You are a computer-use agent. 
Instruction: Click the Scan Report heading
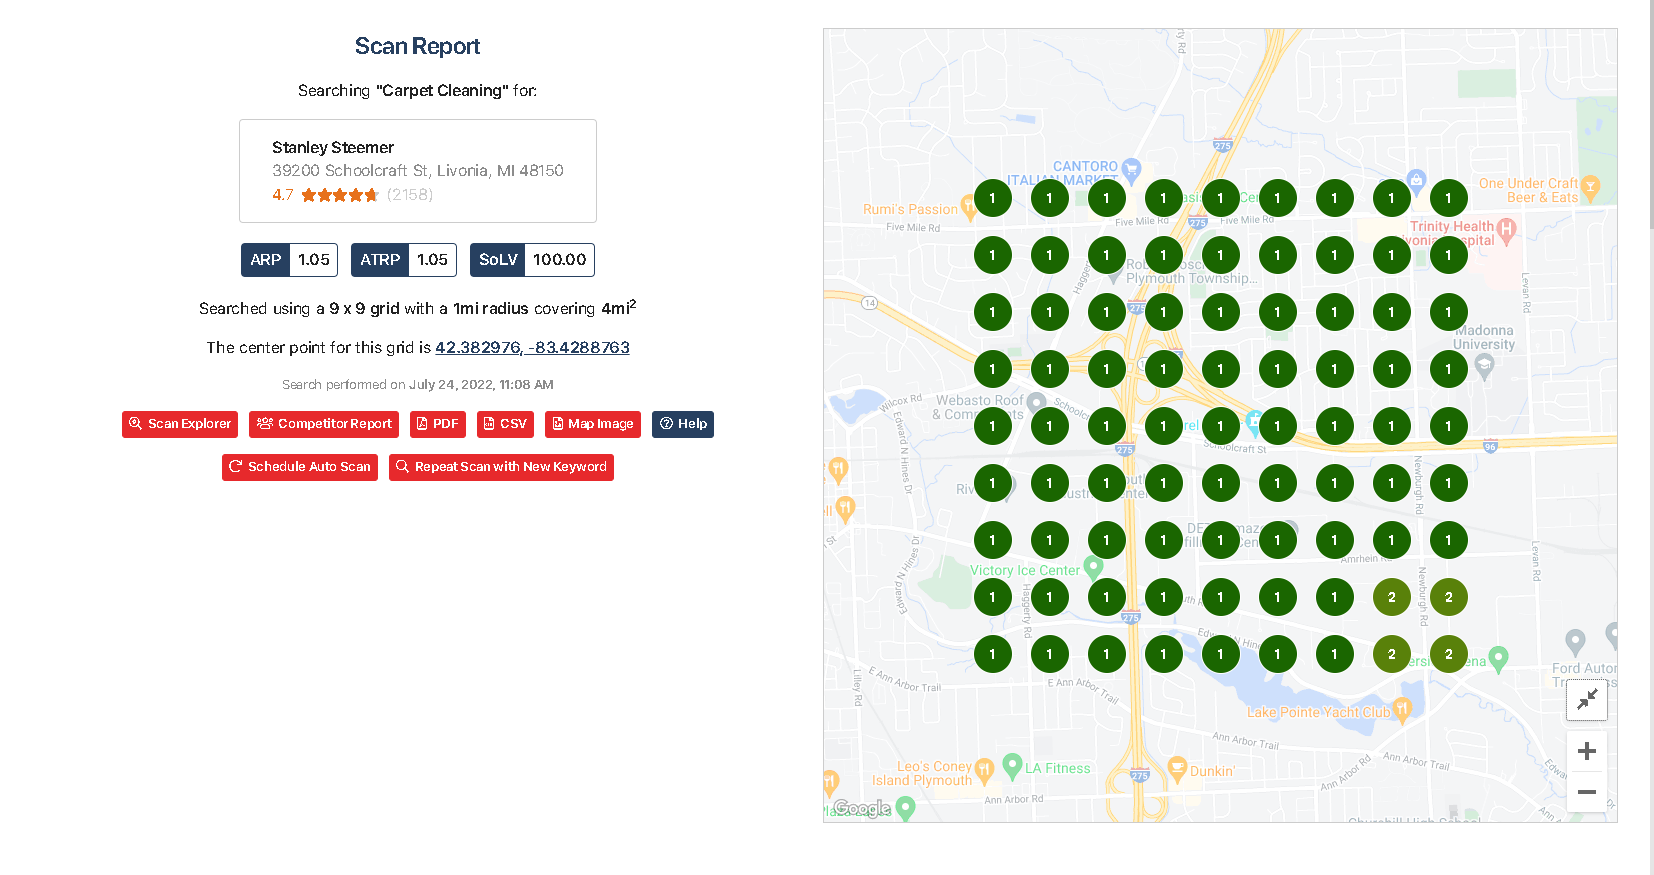[417, 47]
